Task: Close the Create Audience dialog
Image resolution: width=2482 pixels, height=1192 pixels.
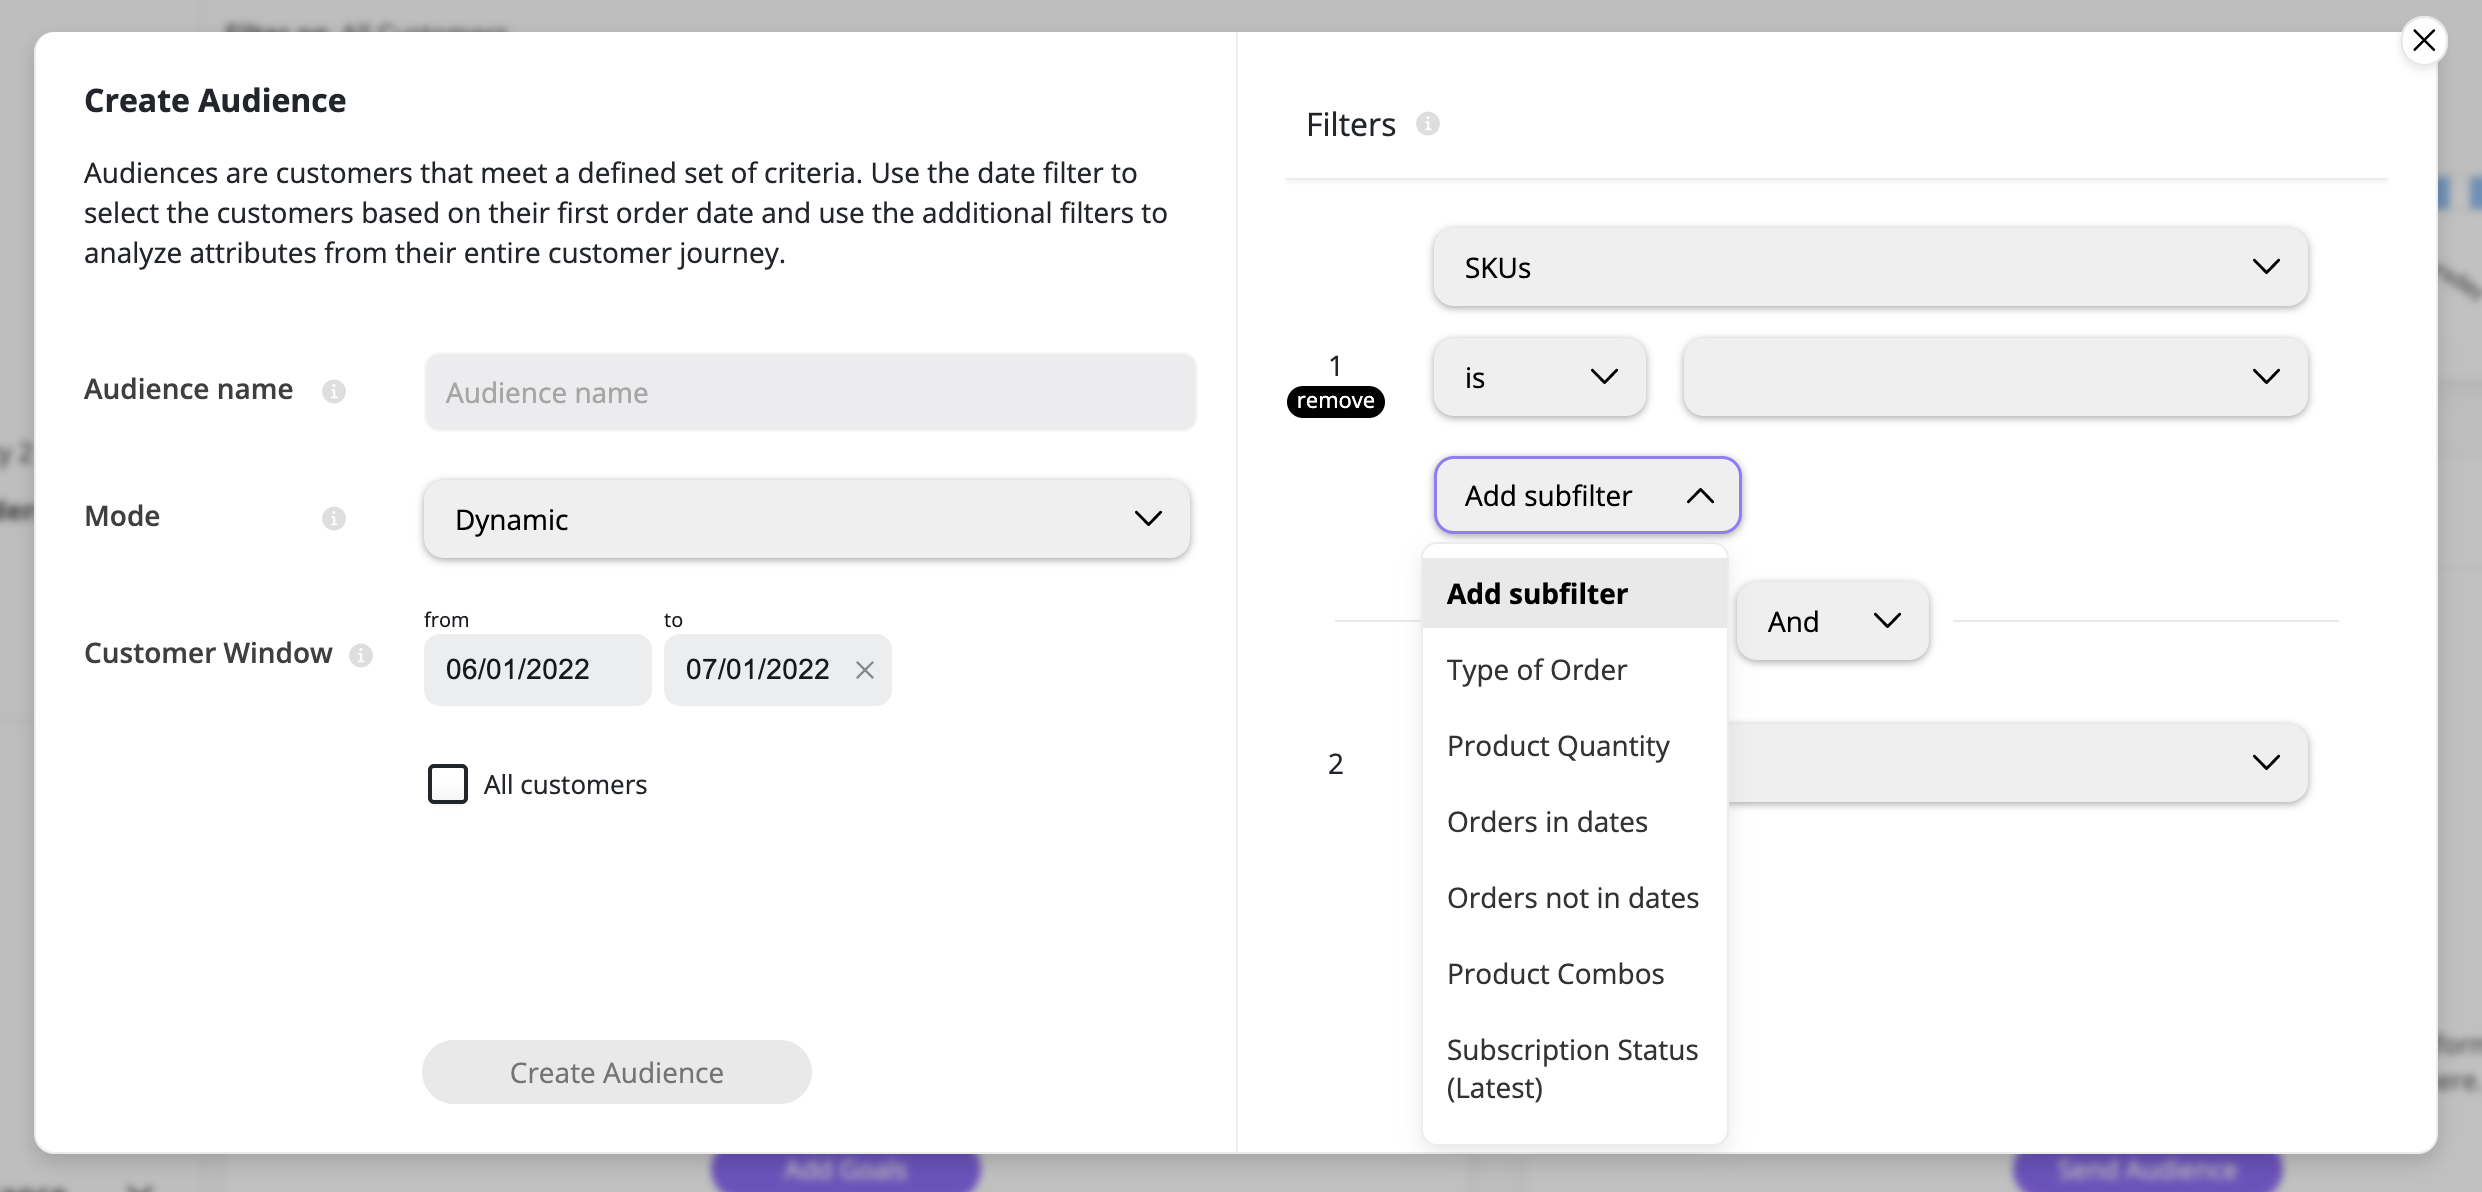Action: coord(2424,41)
